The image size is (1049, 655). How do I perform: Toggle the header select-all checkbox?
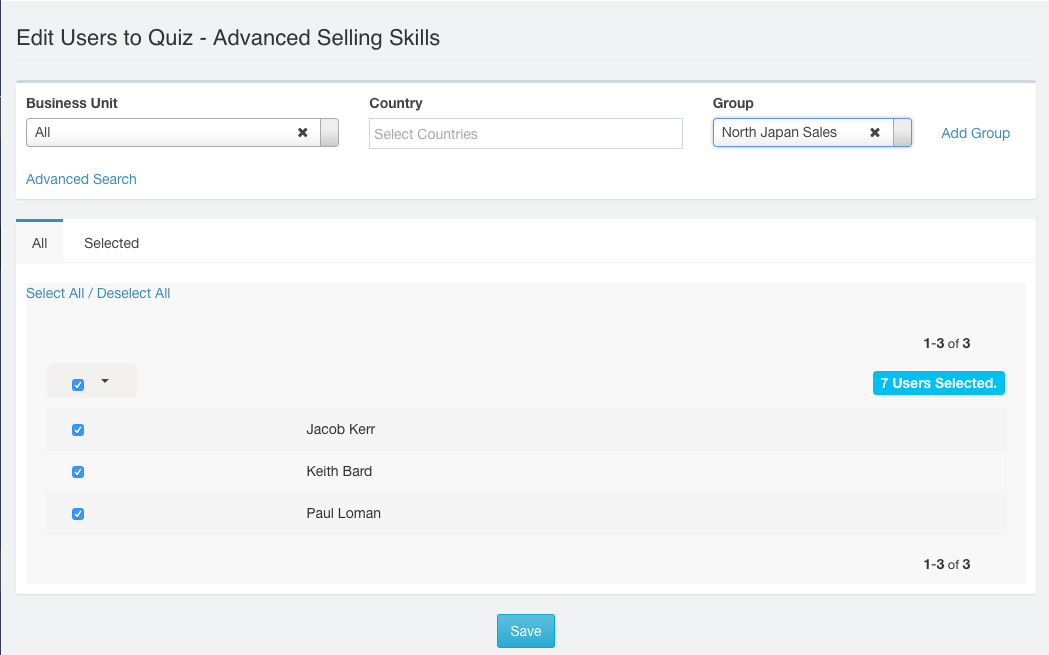(x=78, y=385)
